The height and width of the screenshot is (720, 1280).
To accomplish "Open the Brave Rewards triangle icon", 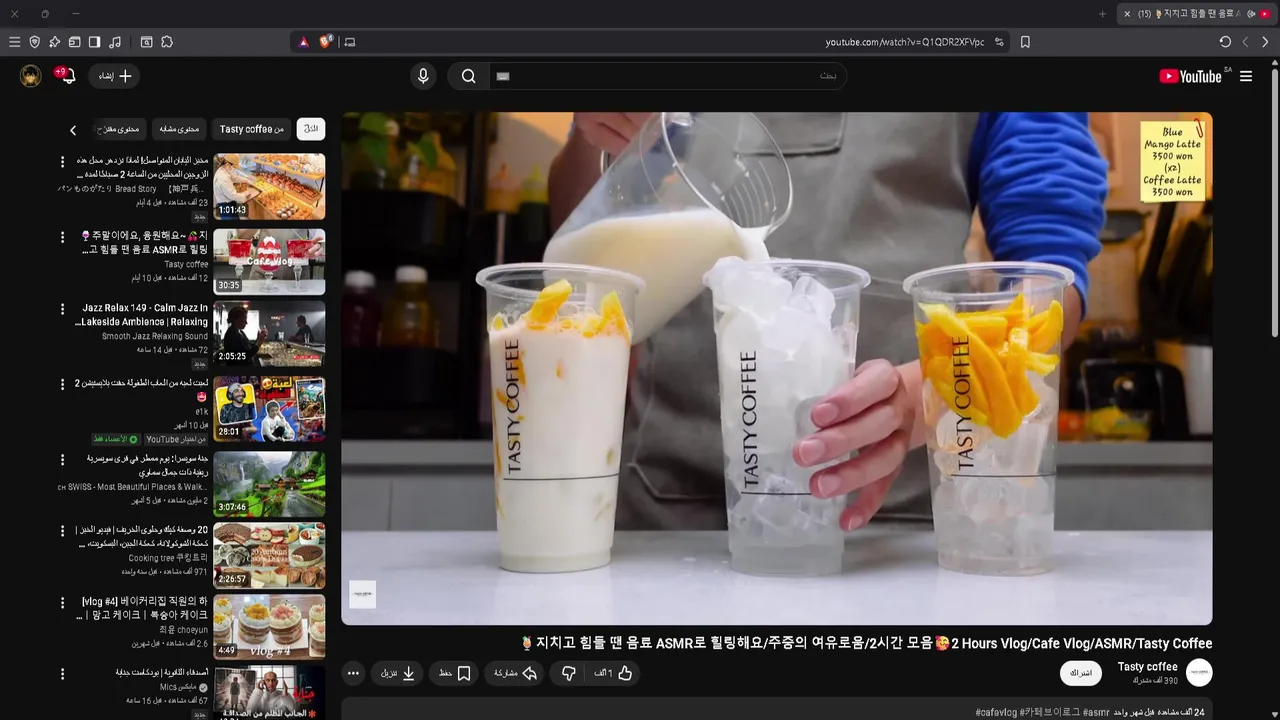I will pyautogui.click(x=304, y=42).
